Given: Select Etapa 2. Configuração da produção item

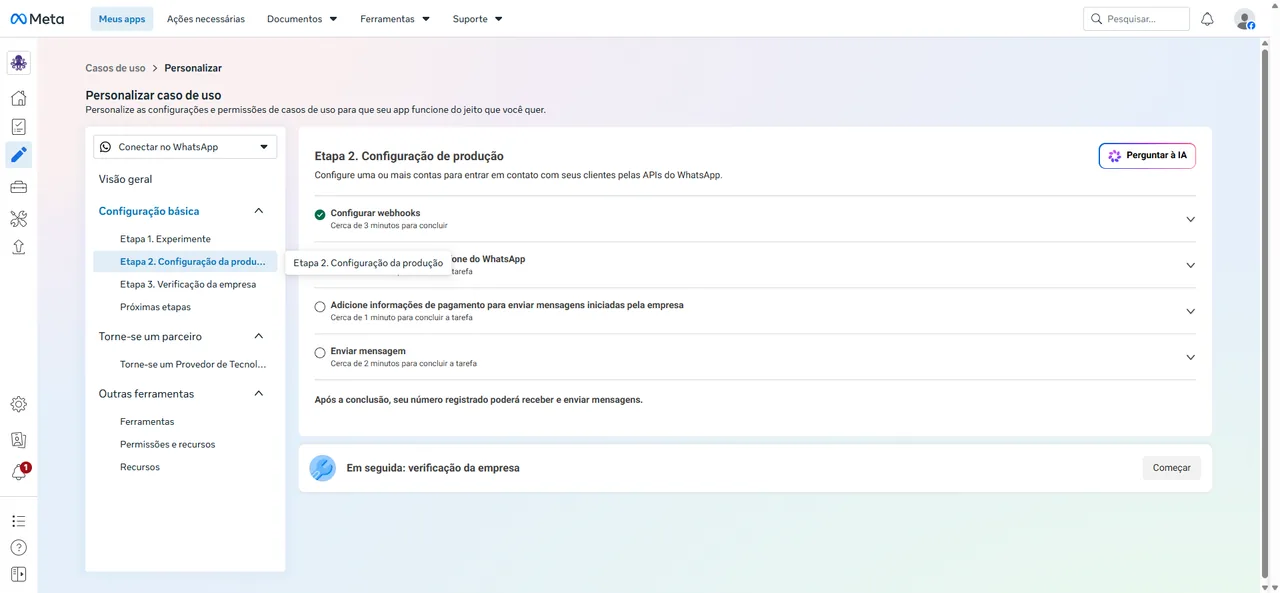Looking at the screenshot, I should pos(185,261).
